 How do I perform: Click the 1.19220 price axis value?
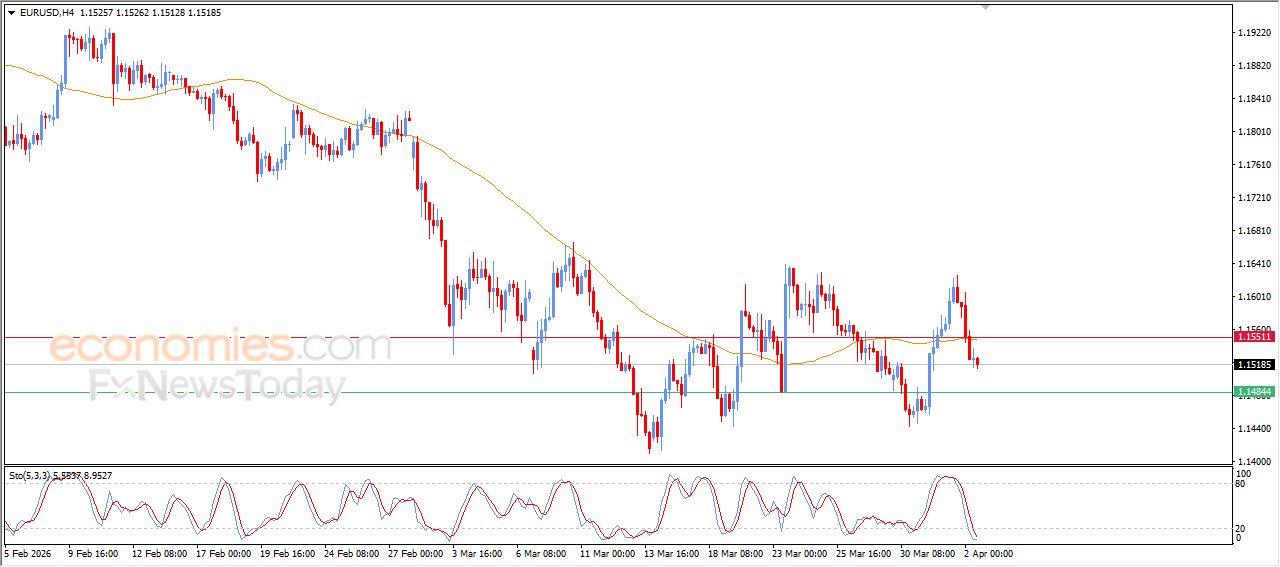tap(1254, 33)
